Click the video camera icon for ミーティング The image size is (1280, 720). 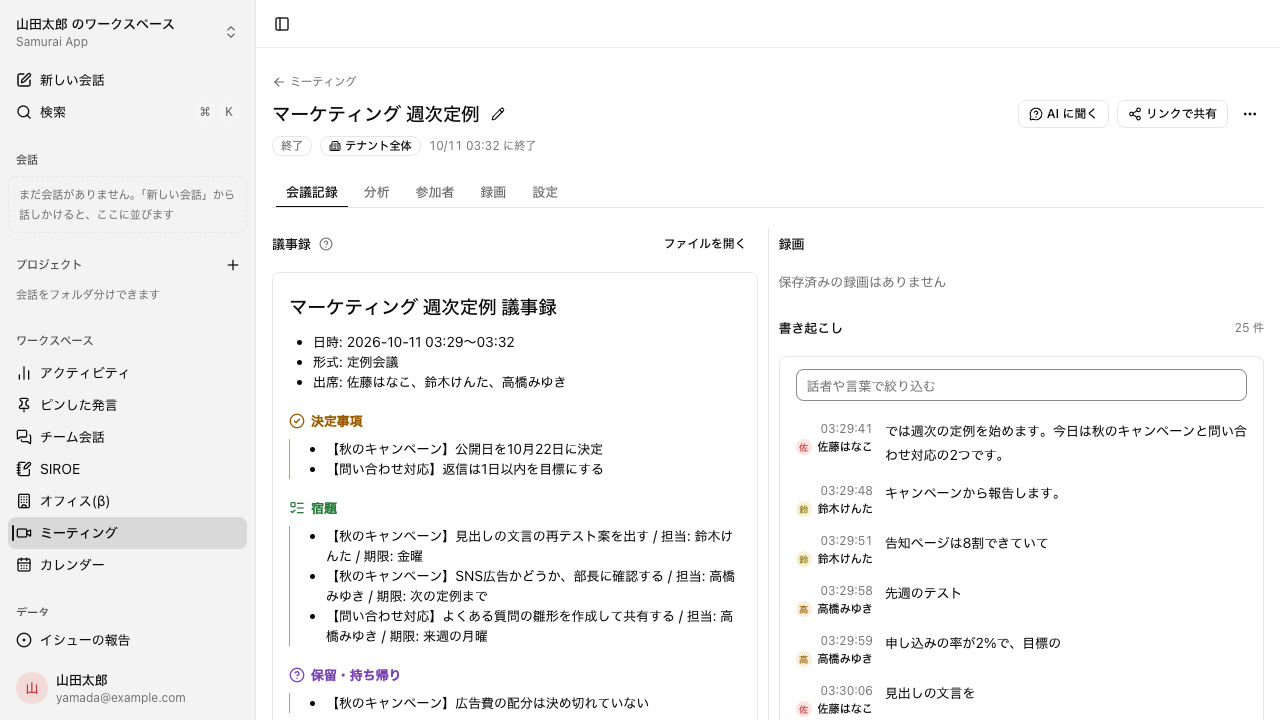click(x=24, y=533)
